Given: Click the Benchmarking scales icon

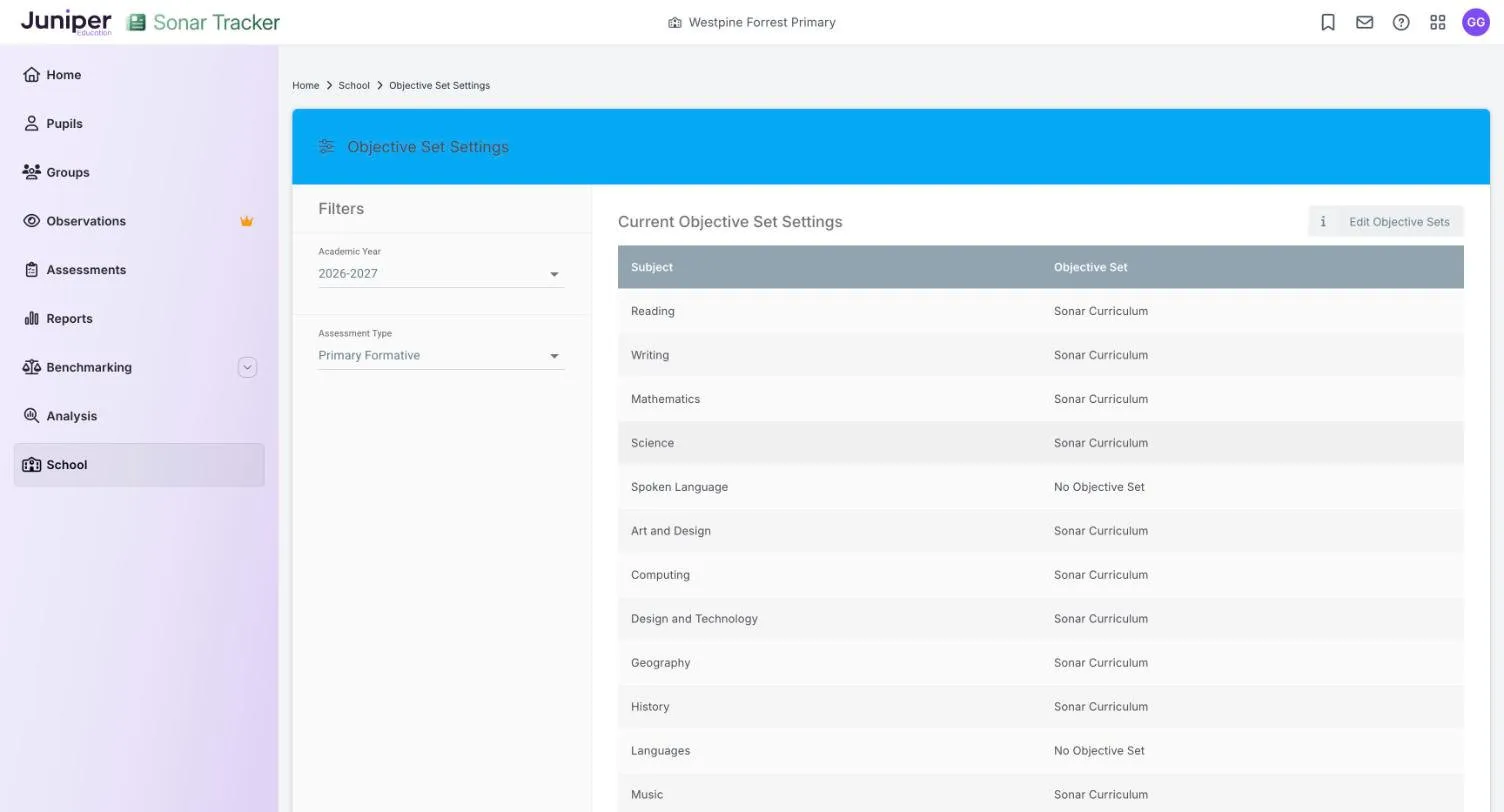Looking at the screenshot, I should click(31, 367).
